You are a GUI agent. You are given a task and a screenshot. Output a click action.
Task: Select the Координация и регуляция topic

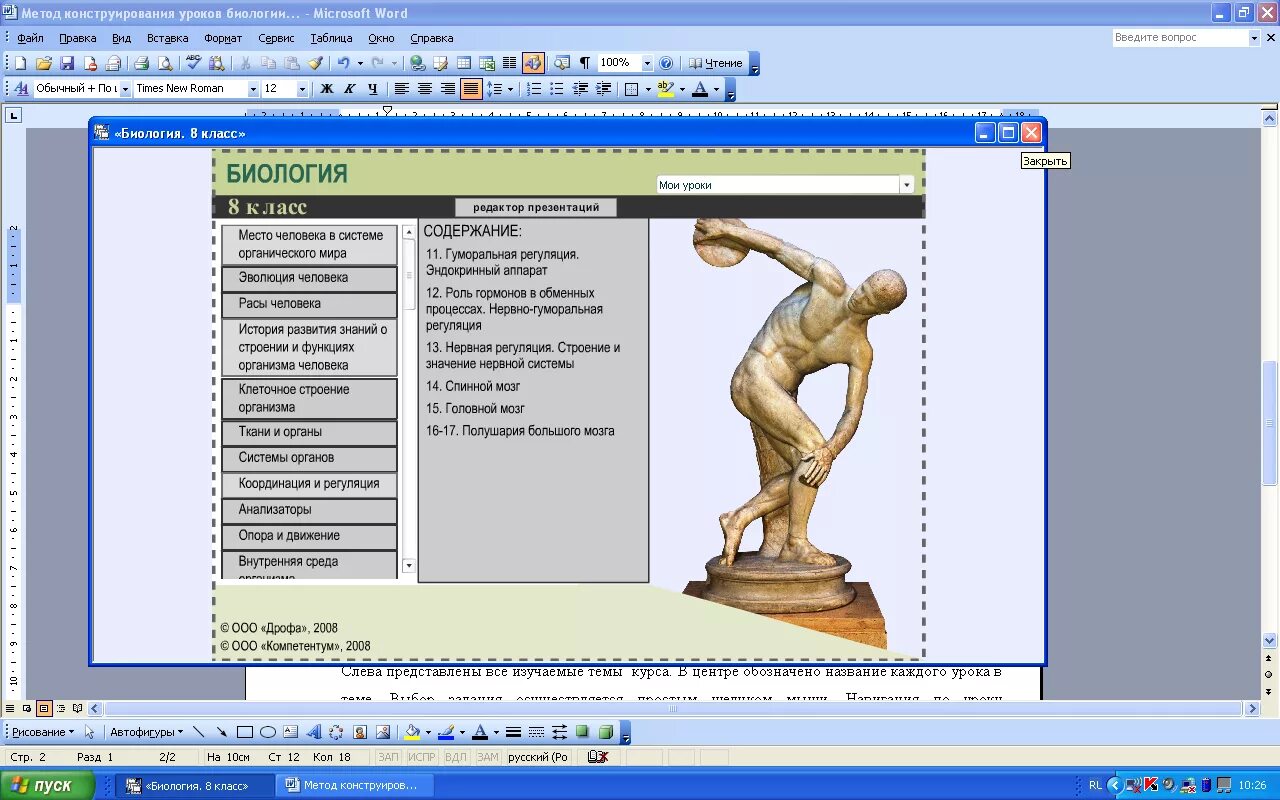click(x=309, y=485)
